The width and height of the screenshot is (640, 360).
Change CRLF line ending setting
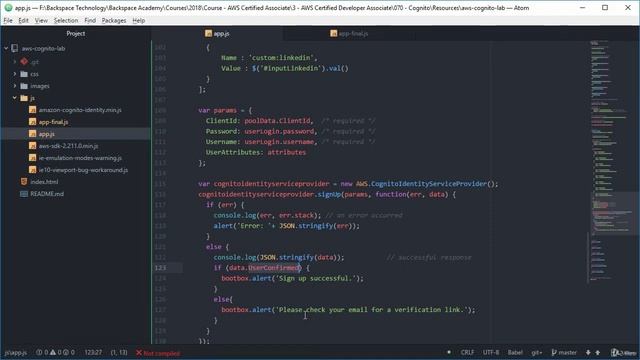[467, 352]
